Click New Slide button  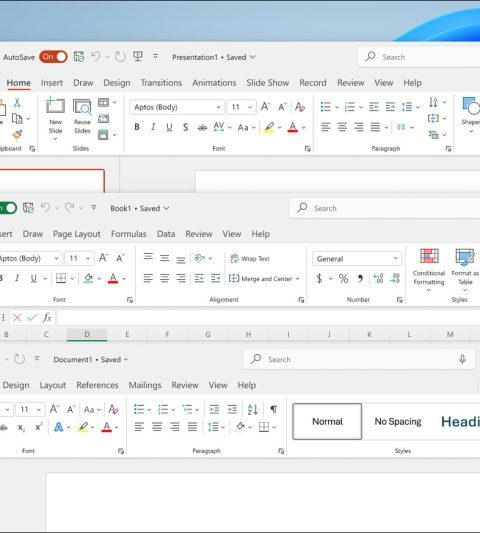tap(55, 119)
